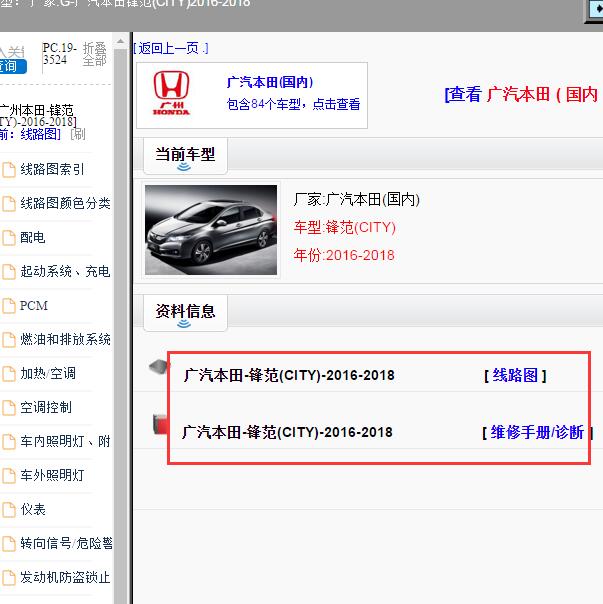Collapse the 资料信息 section header
Viewport: 603px width, 604px height.
185,313
